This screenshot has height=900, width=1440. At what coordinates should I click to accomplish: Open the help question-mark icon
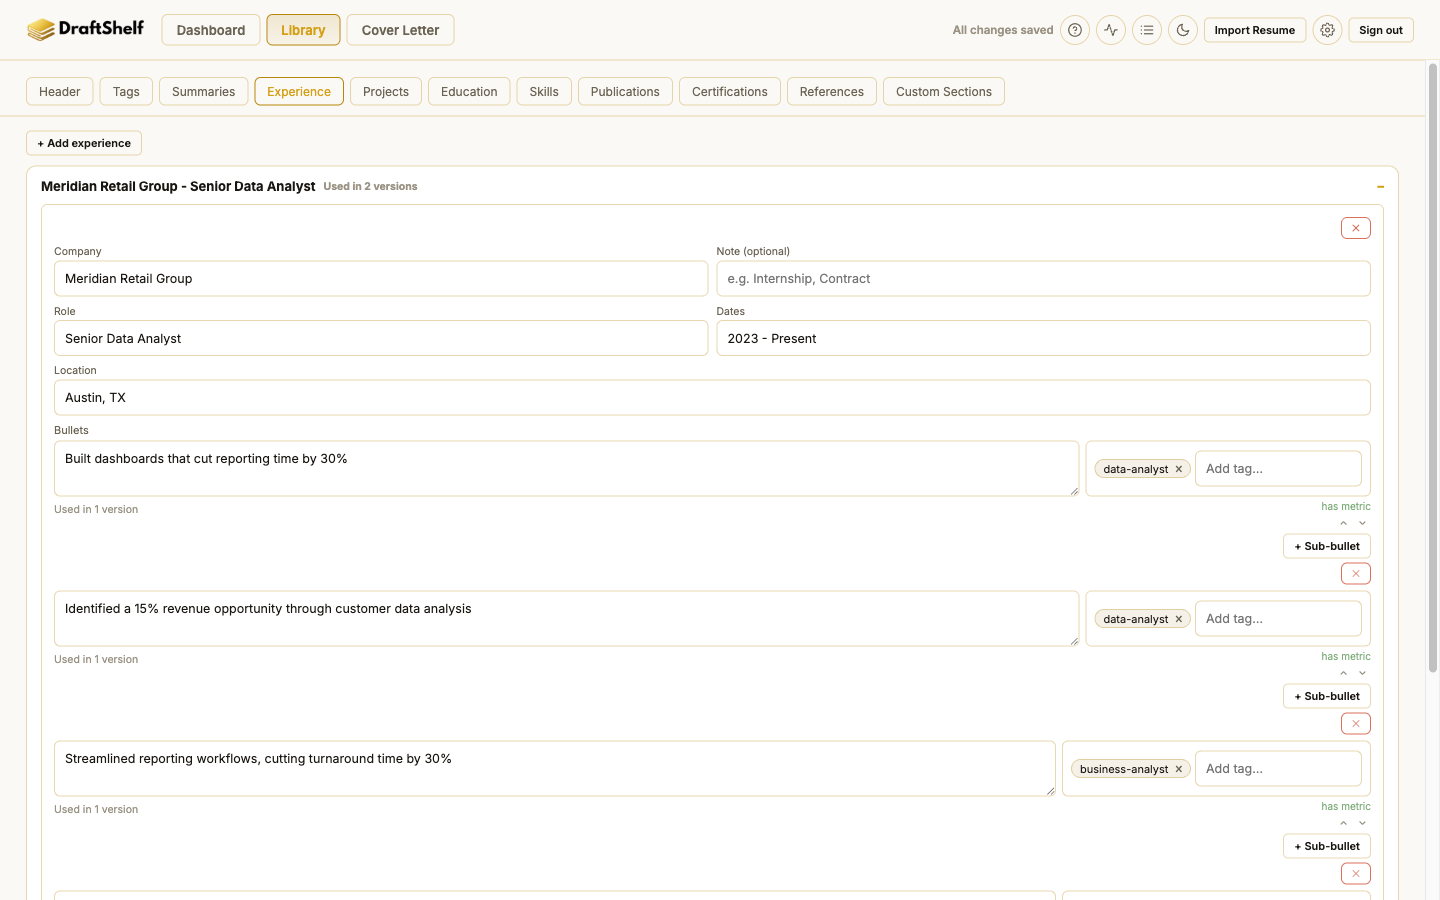[x=1075, y=30]
